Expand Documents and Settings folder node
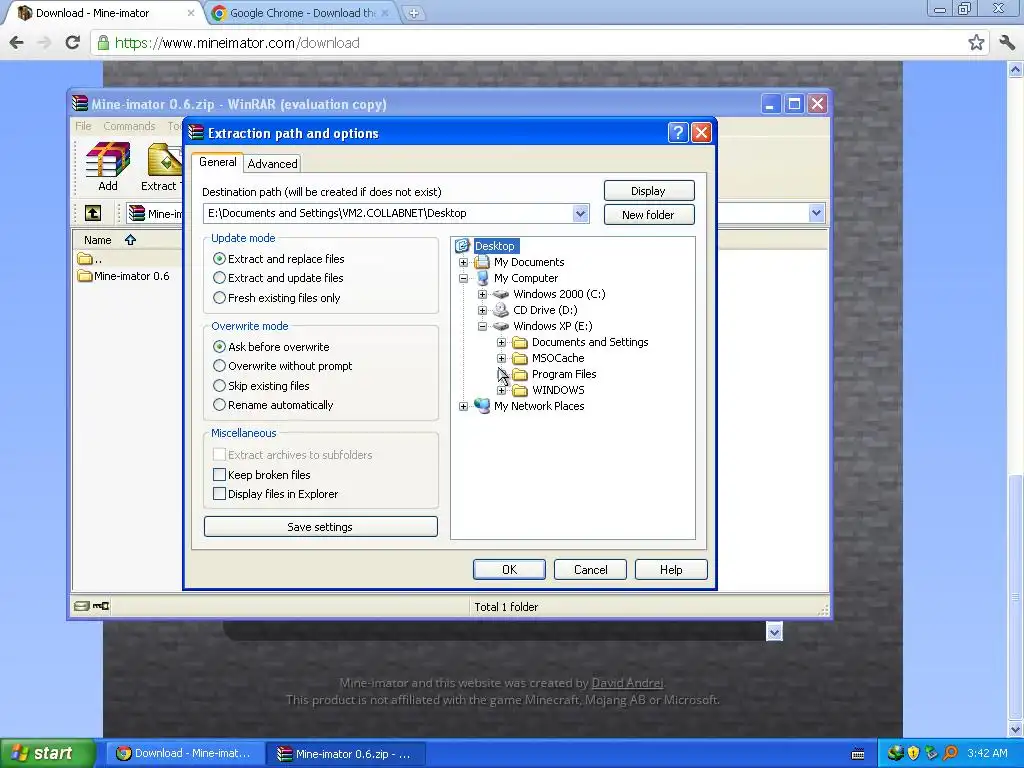 501,342
